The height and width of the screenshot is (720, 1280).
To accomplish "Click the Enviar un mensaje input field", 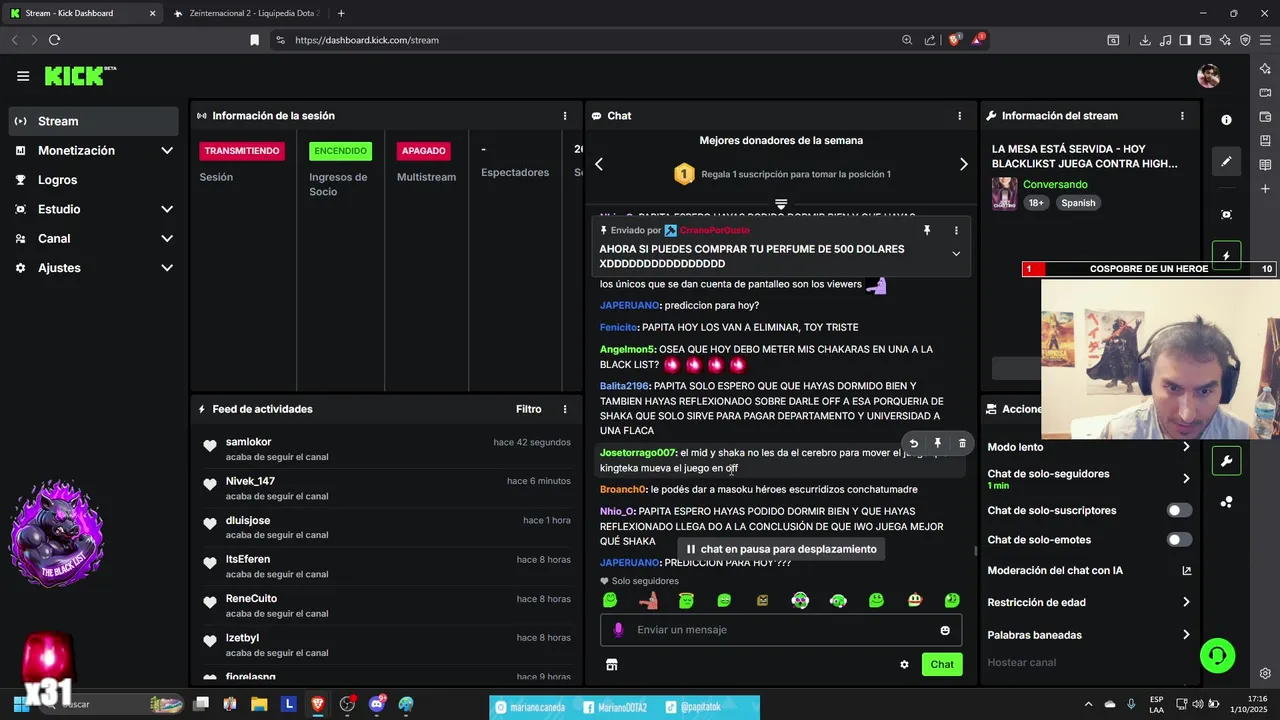I will (781, 630).
